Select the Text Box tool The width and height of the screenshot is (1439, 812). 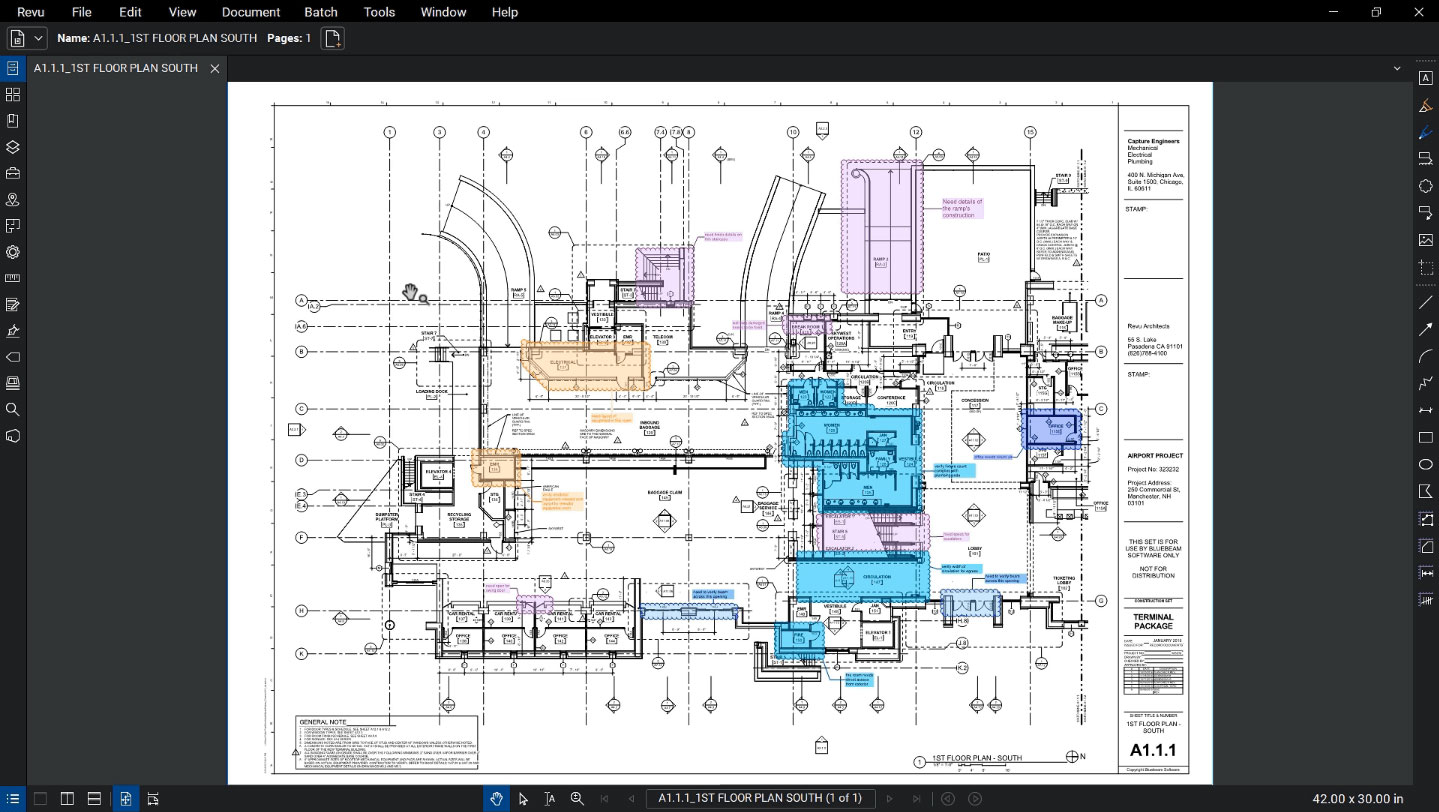(x=1426, y=79)
